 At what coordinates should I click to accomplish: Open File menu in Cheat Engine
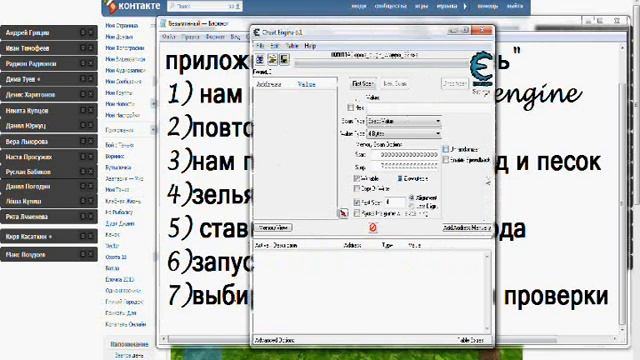click(260, 46)
